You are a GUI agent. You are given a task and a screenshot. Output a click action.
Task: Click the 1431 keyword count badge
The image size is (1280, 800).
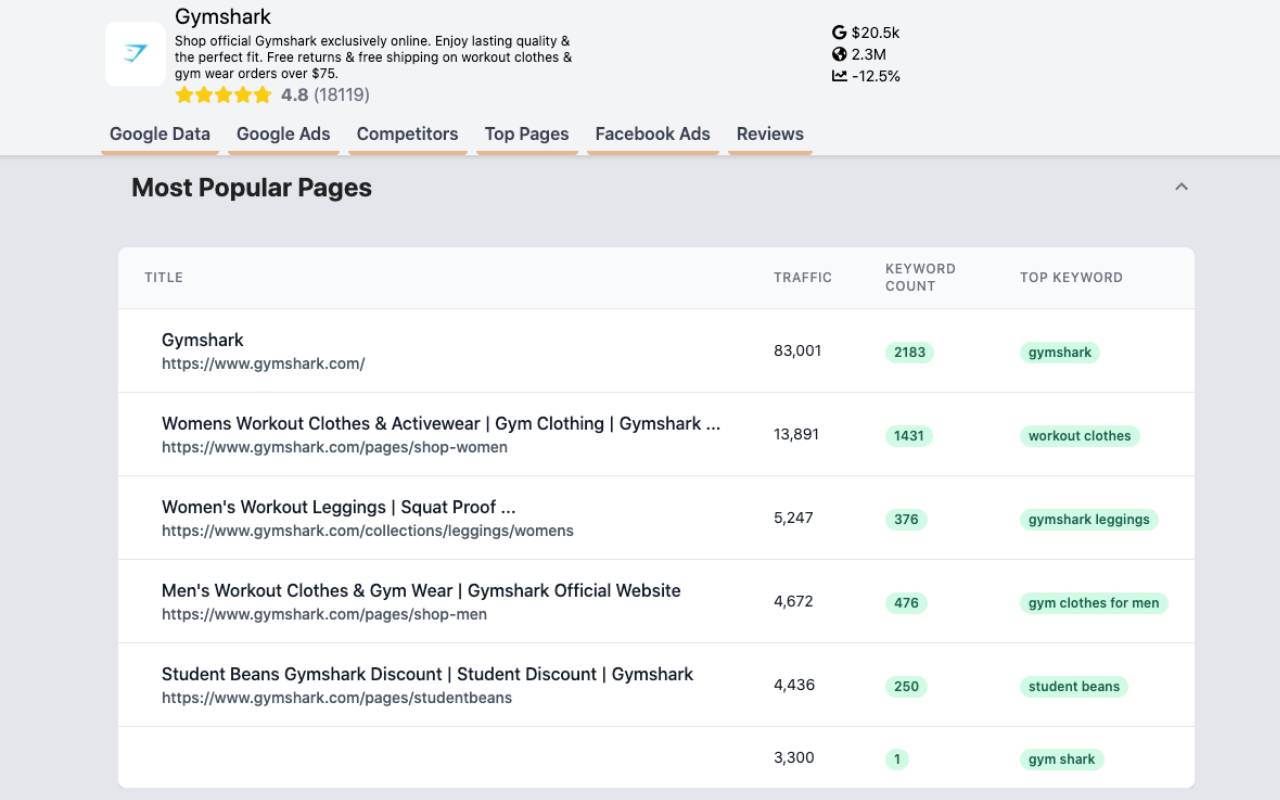[x=909, y=436]
